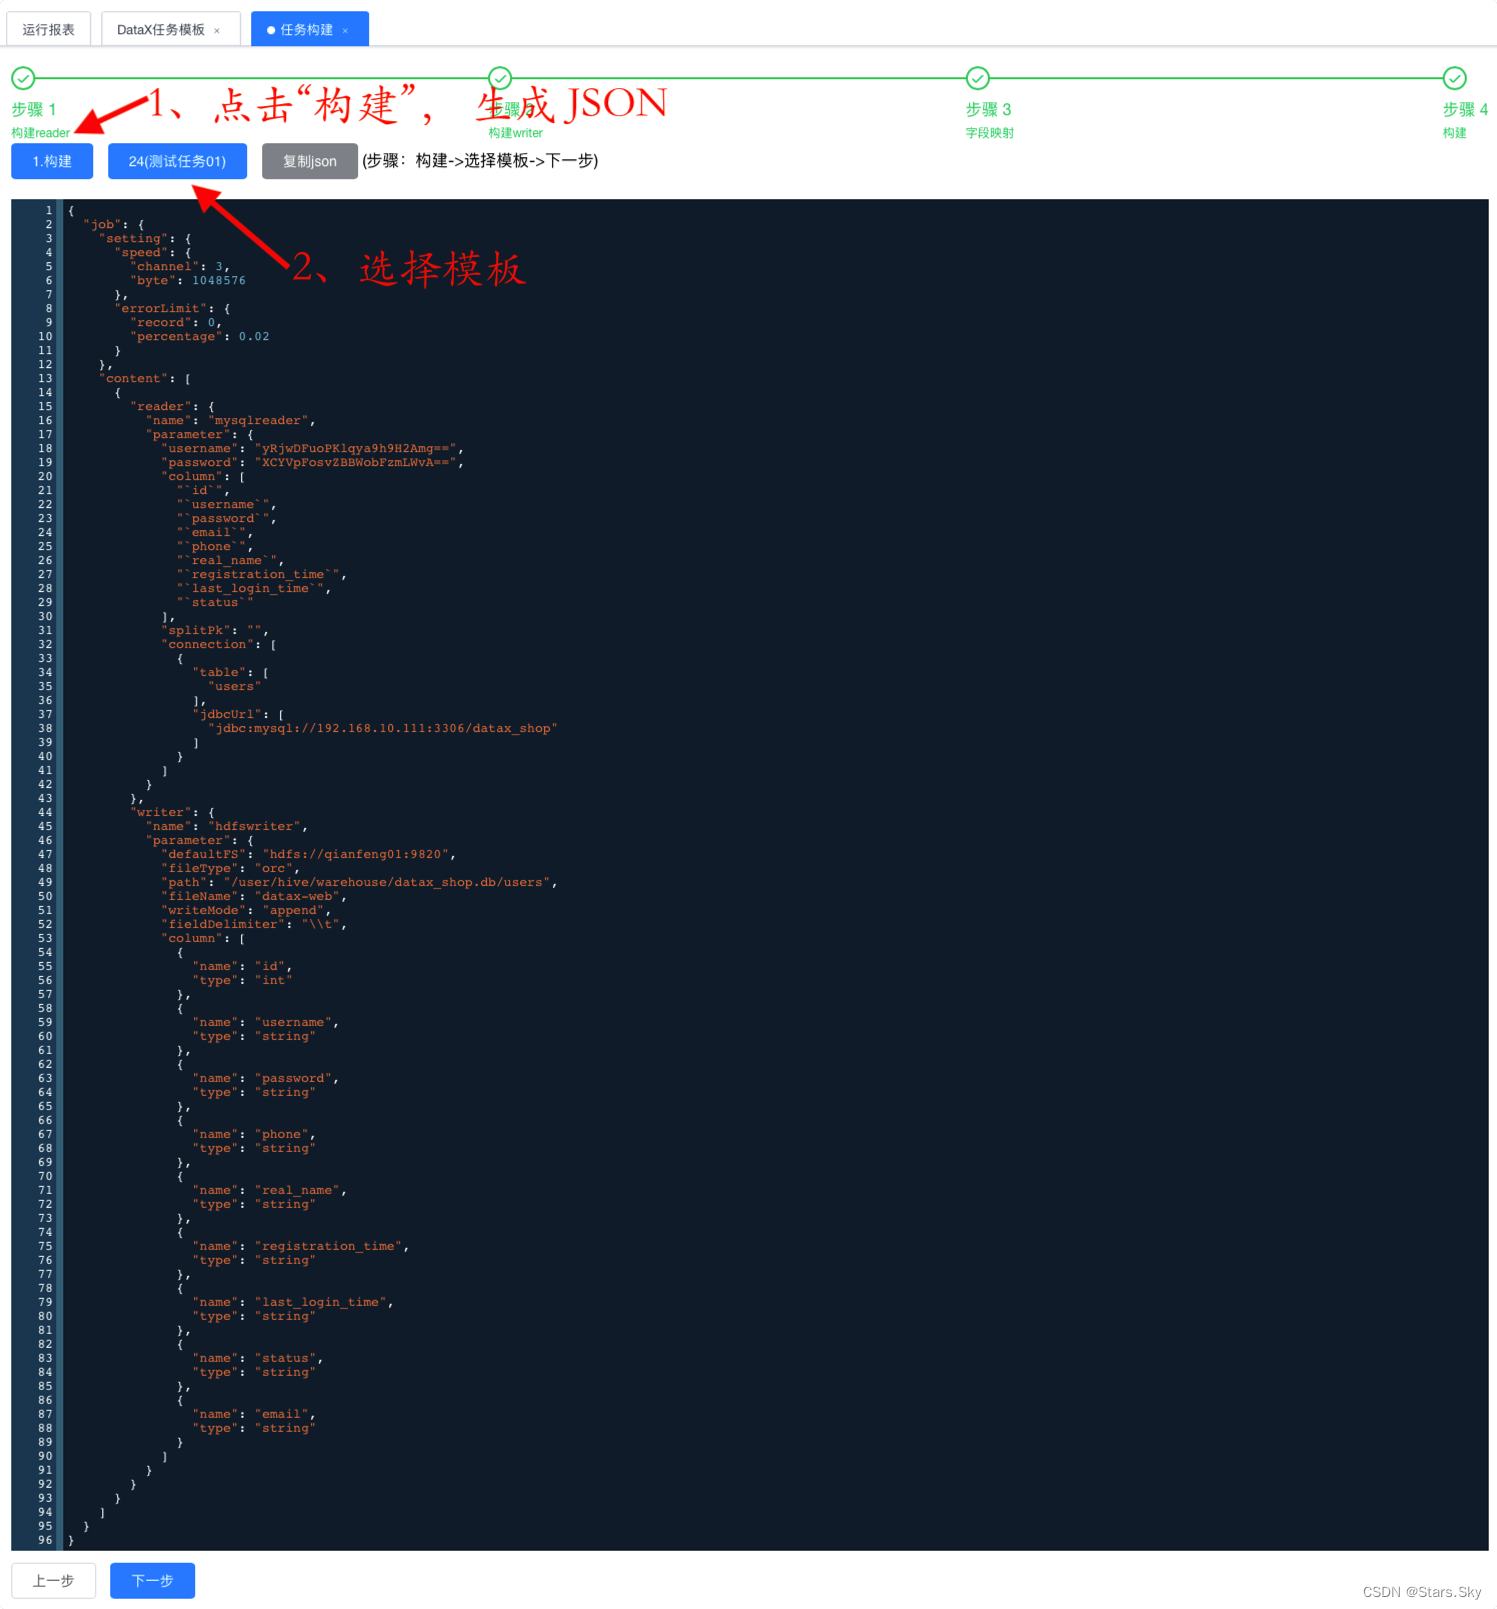Click the "users" table name line
This screenshot has width=1497, height=1609.
click(x=235, y=686)
